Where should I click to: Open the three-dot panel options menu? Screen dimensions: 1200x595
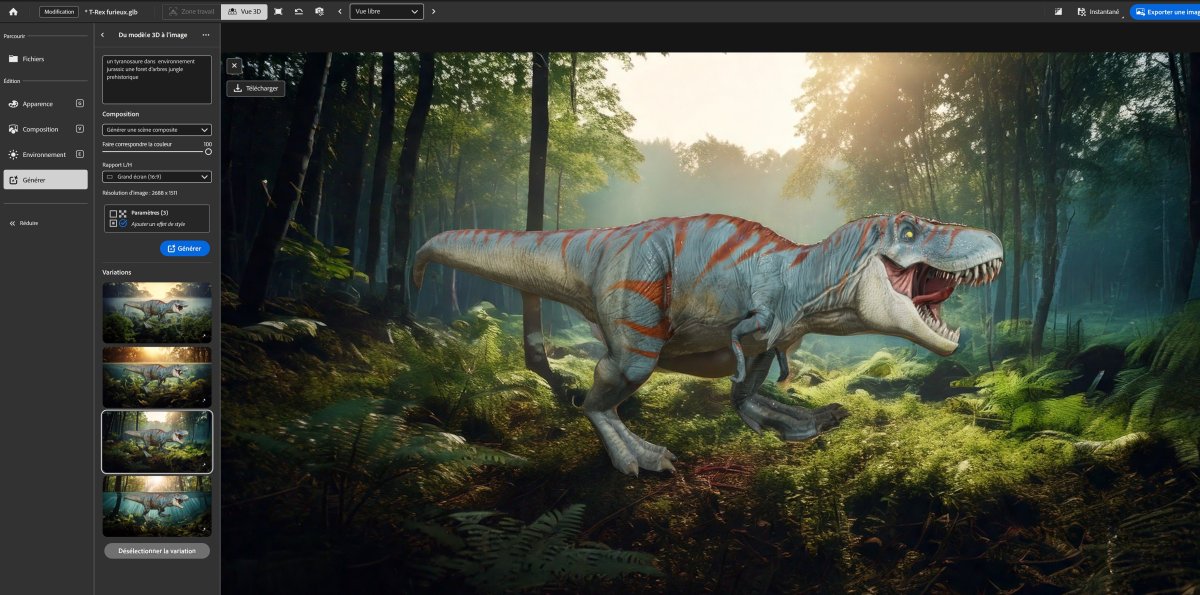coord(206,35)
